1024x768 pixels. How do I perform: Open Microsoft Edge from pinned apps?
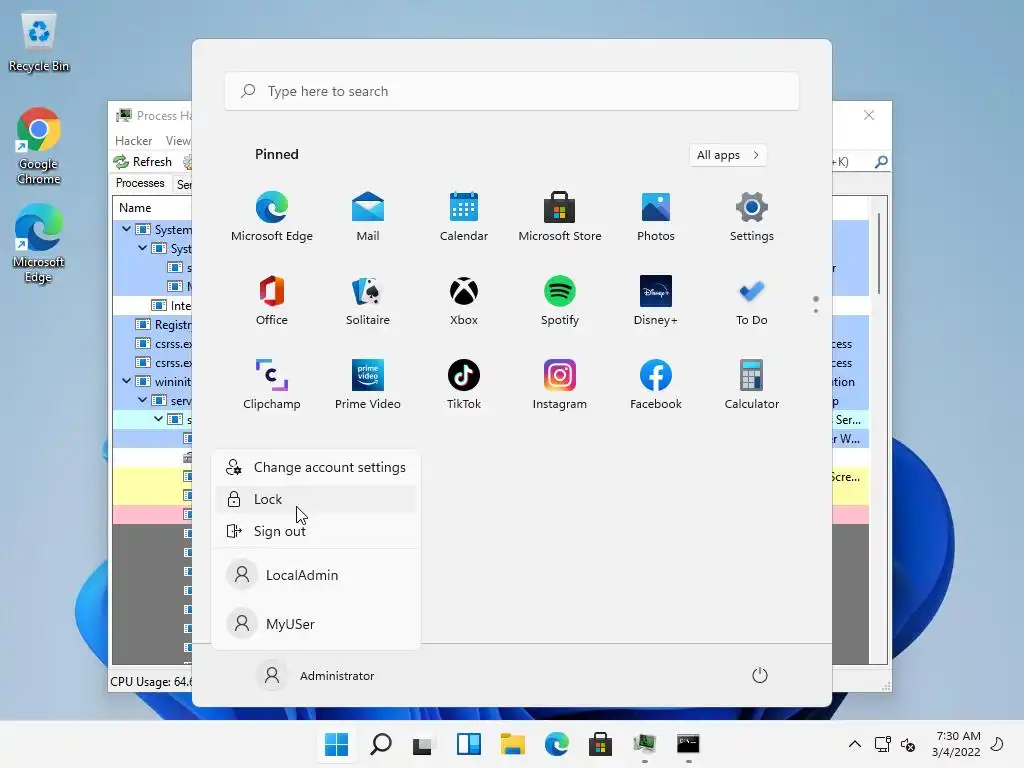pyautogui.click(x=272, y=216)
